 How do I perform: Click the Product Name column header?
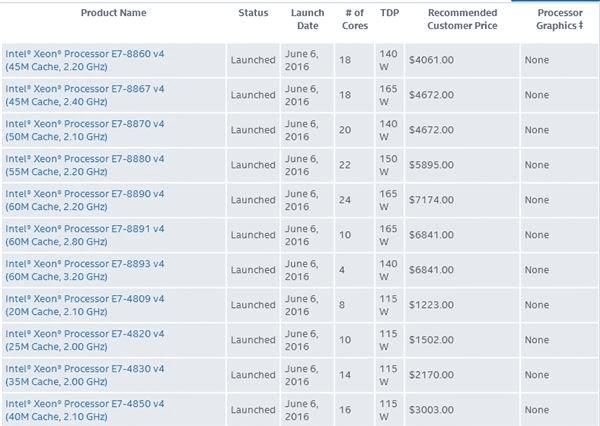click(113, 13)
